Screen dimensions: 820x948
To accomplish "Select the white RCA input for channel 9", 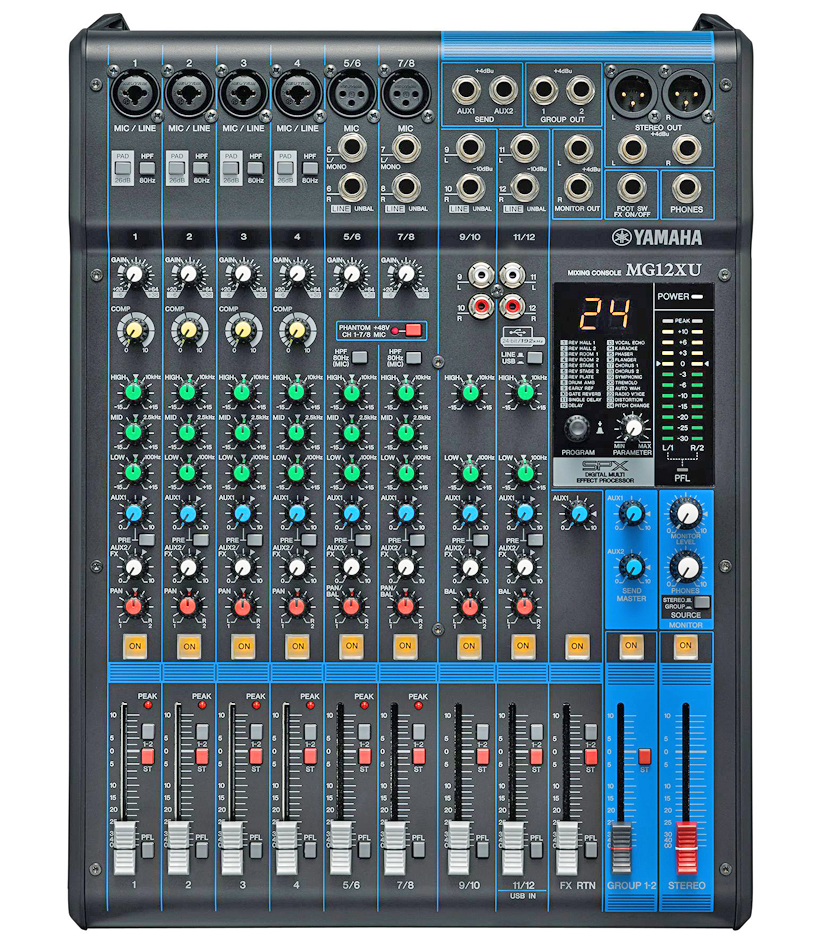I will click(x=481, y=276).
